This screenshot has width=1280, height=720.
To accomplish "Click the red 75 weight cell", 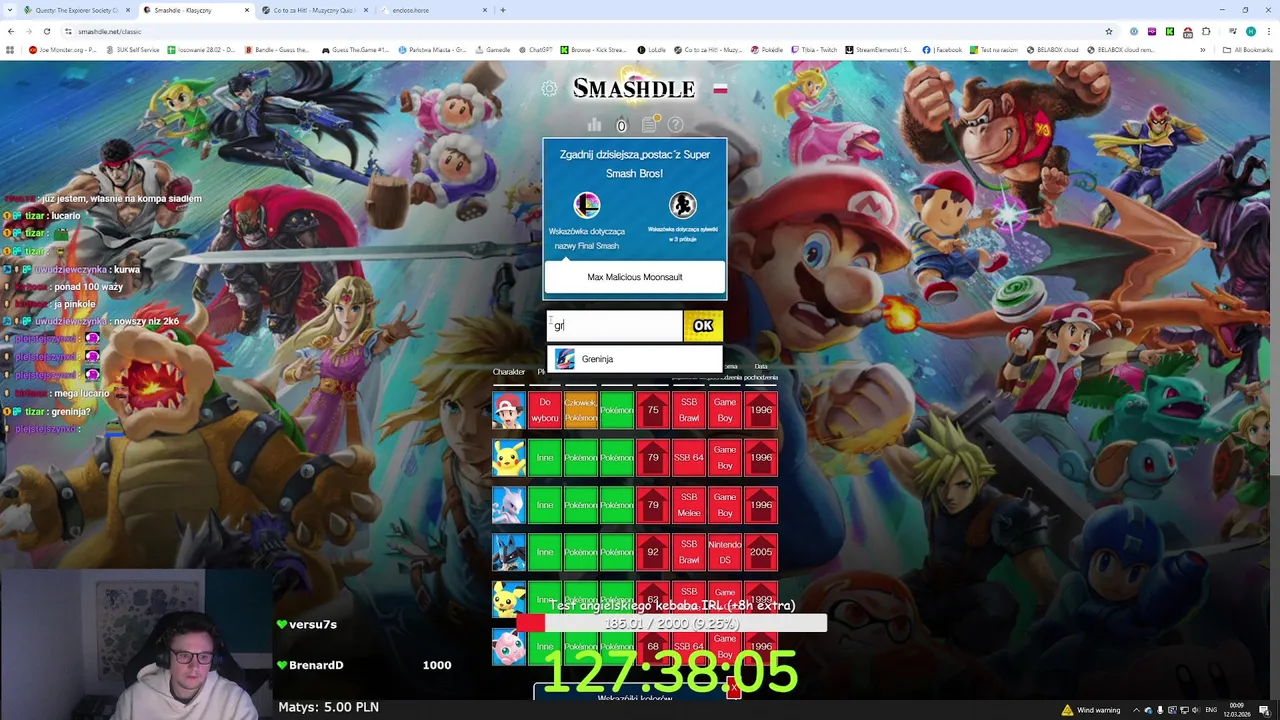I will click(653, 410).
